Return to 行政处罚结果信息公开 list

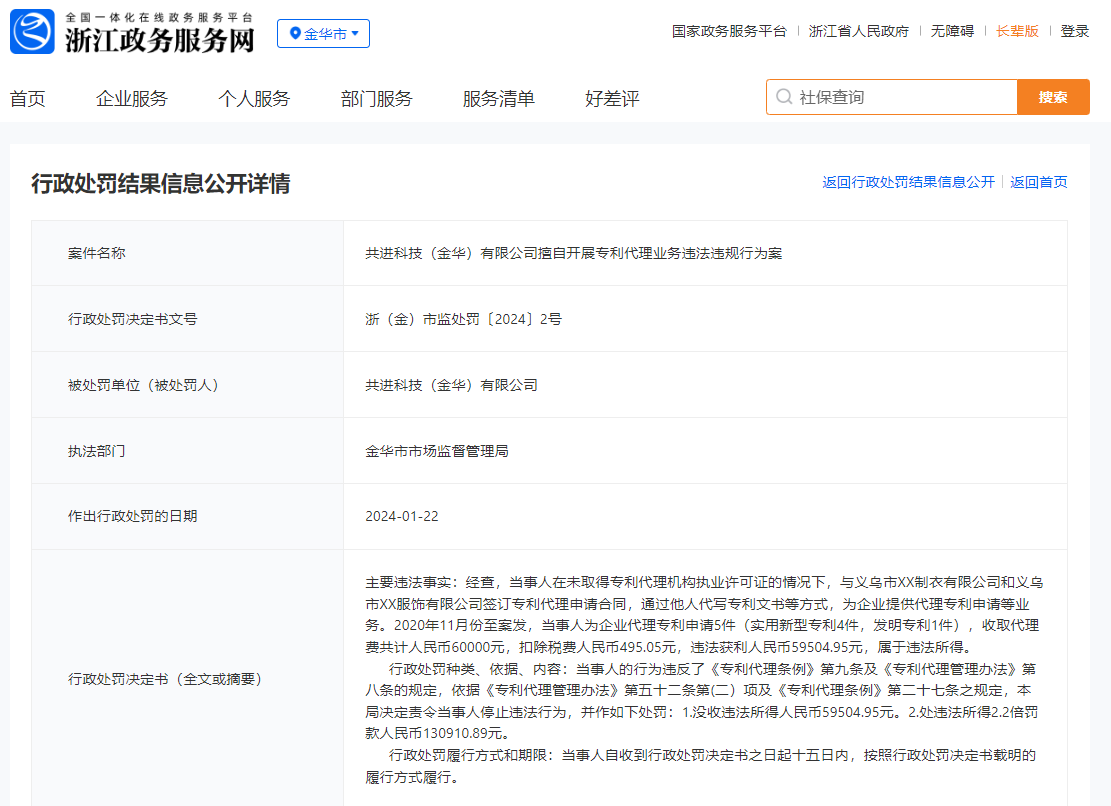908,182
